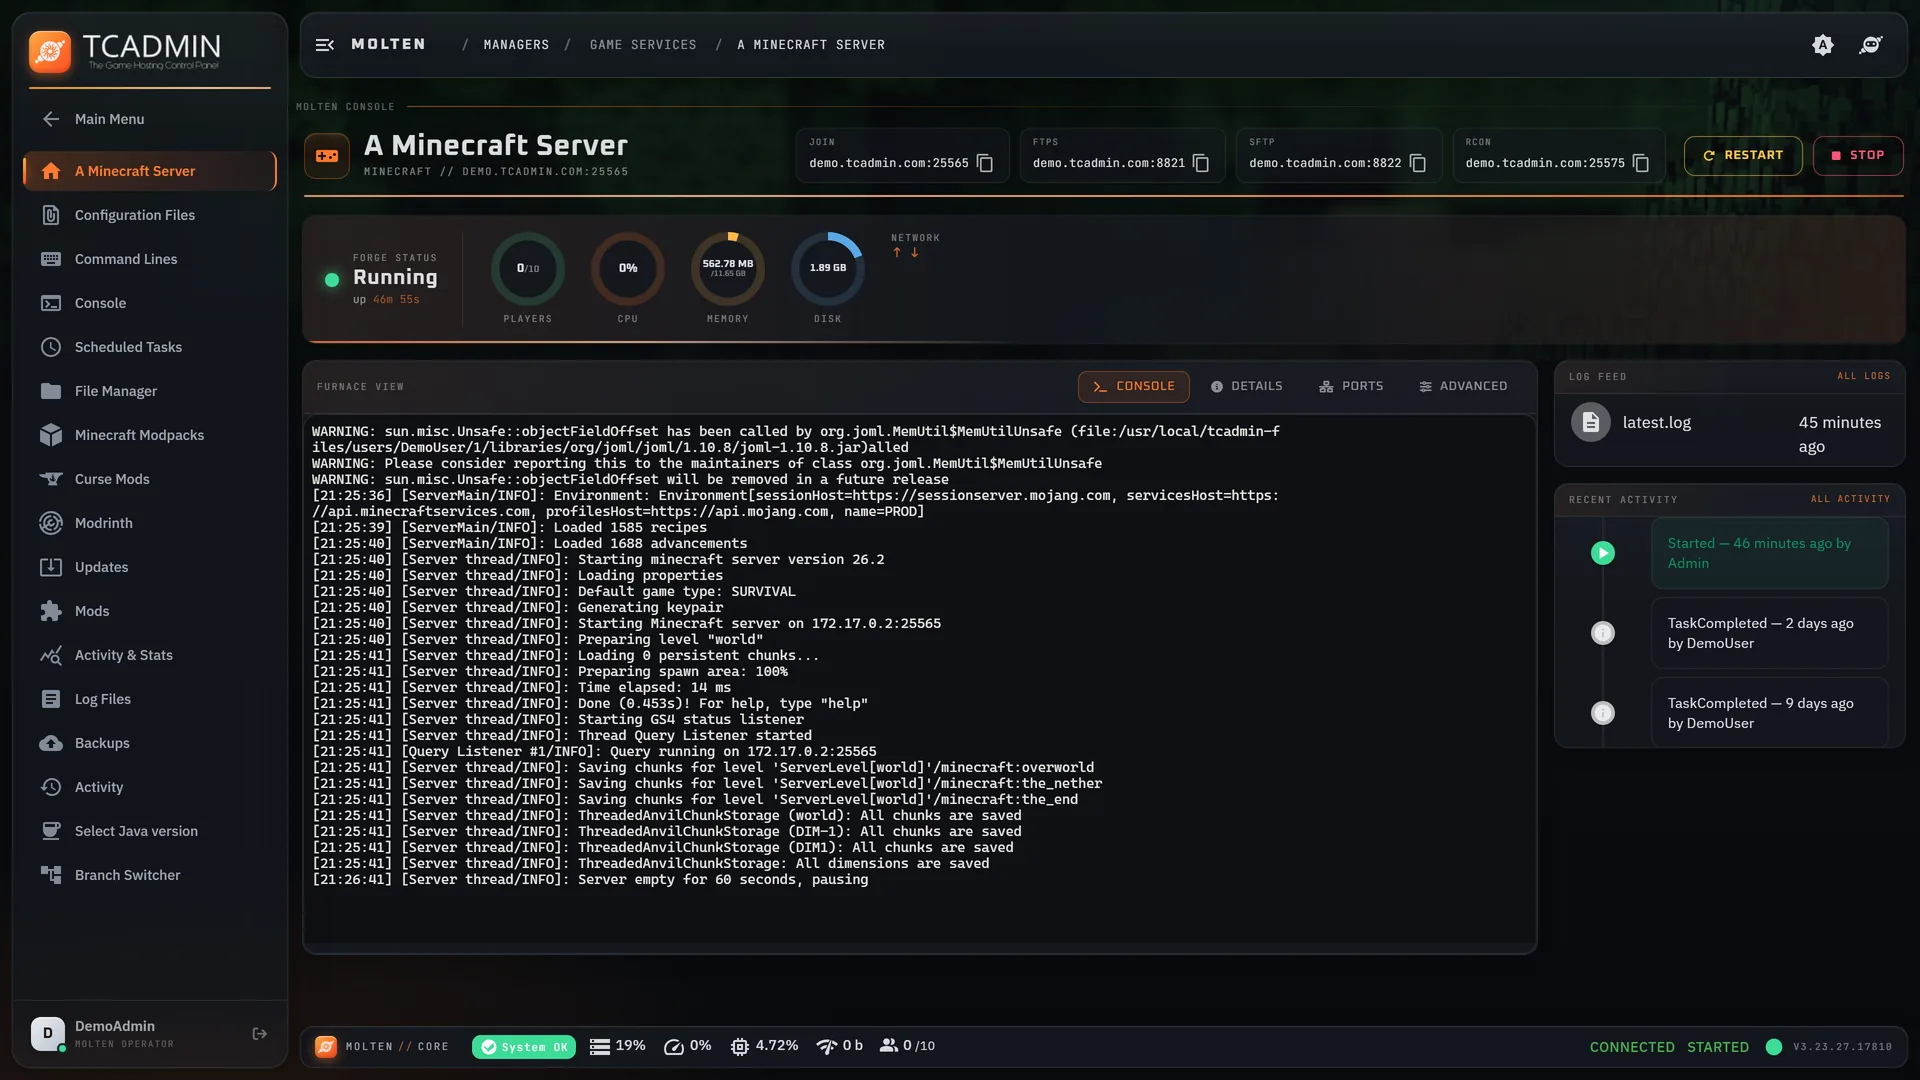
Task: Switch to the Details tab
Action: [1246, 387]
